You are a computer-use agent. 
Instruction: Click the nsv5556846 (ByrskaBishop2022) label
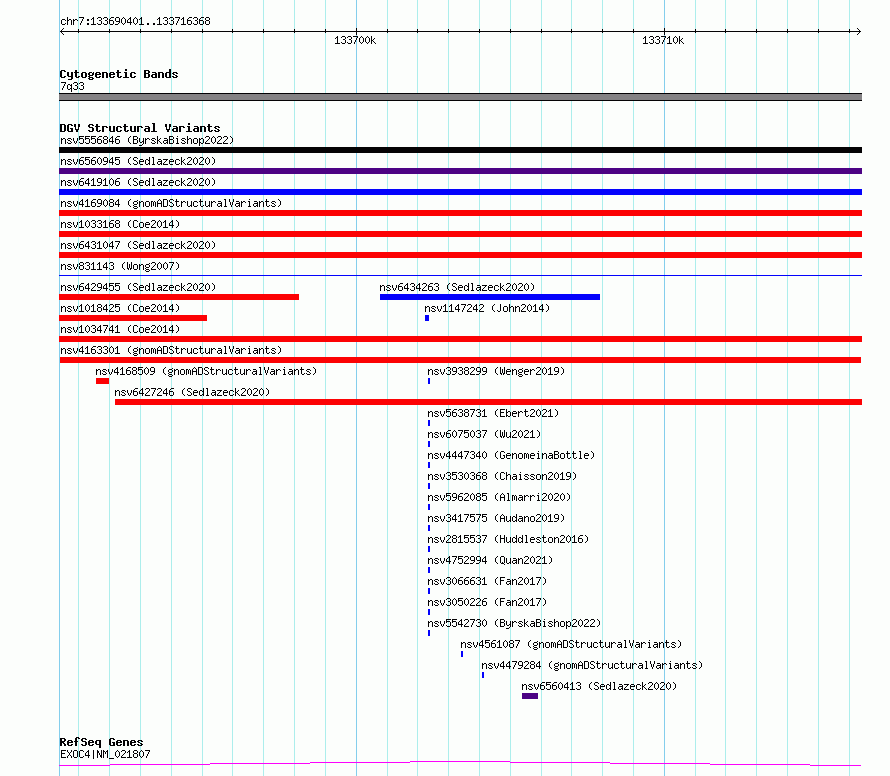(x=147, y=140)
